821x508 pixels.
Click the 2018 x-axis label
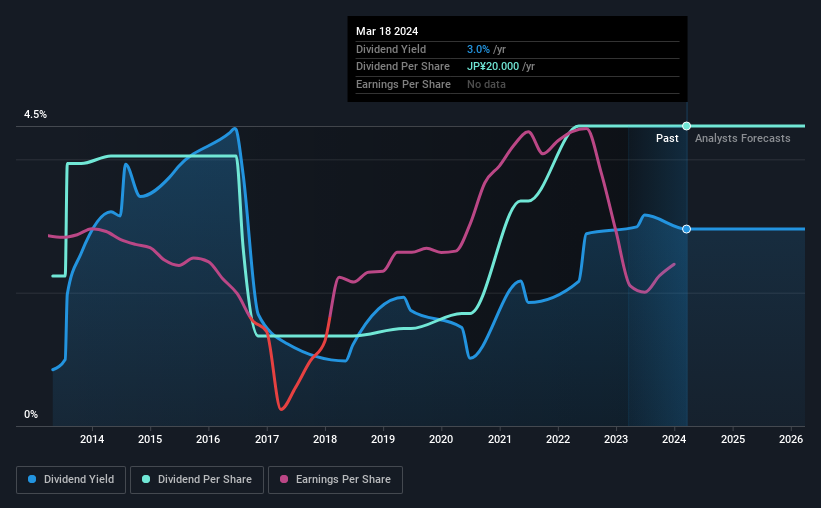(x=325, y=439)
